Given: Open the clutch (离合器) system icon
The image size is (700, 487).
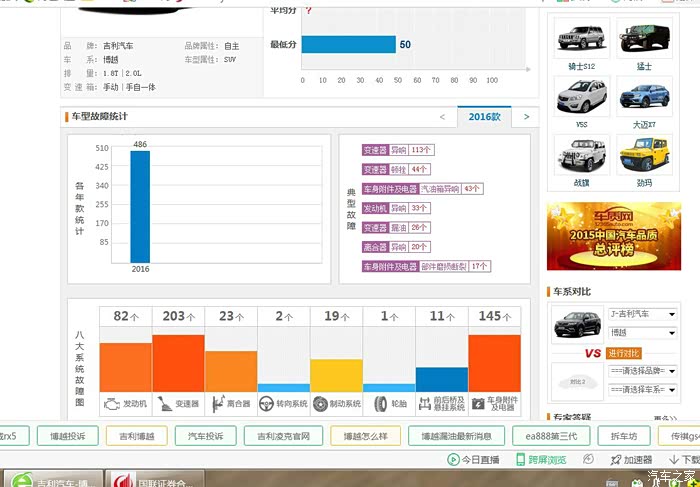Looking at the screenshot, I should click(218, 404).
